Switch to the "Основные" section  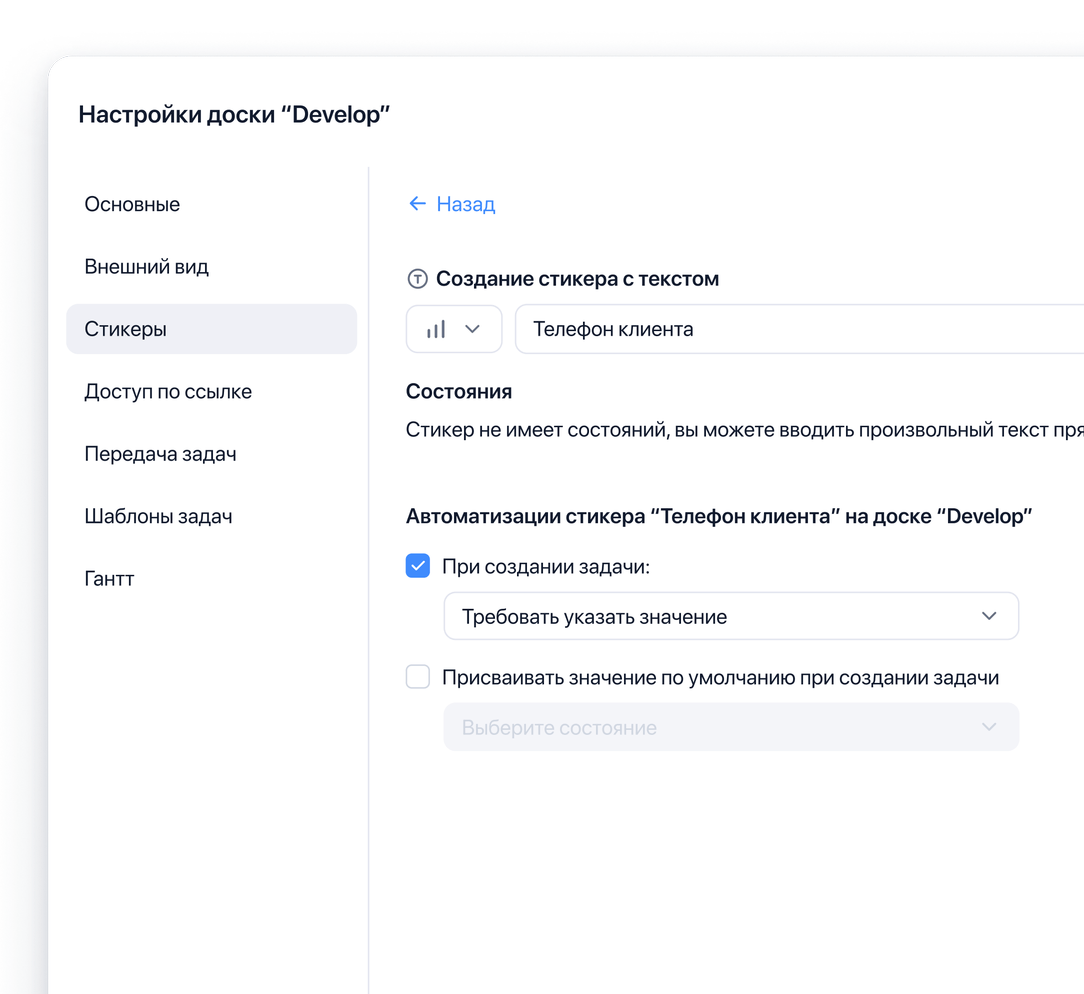tap(132, 204)
